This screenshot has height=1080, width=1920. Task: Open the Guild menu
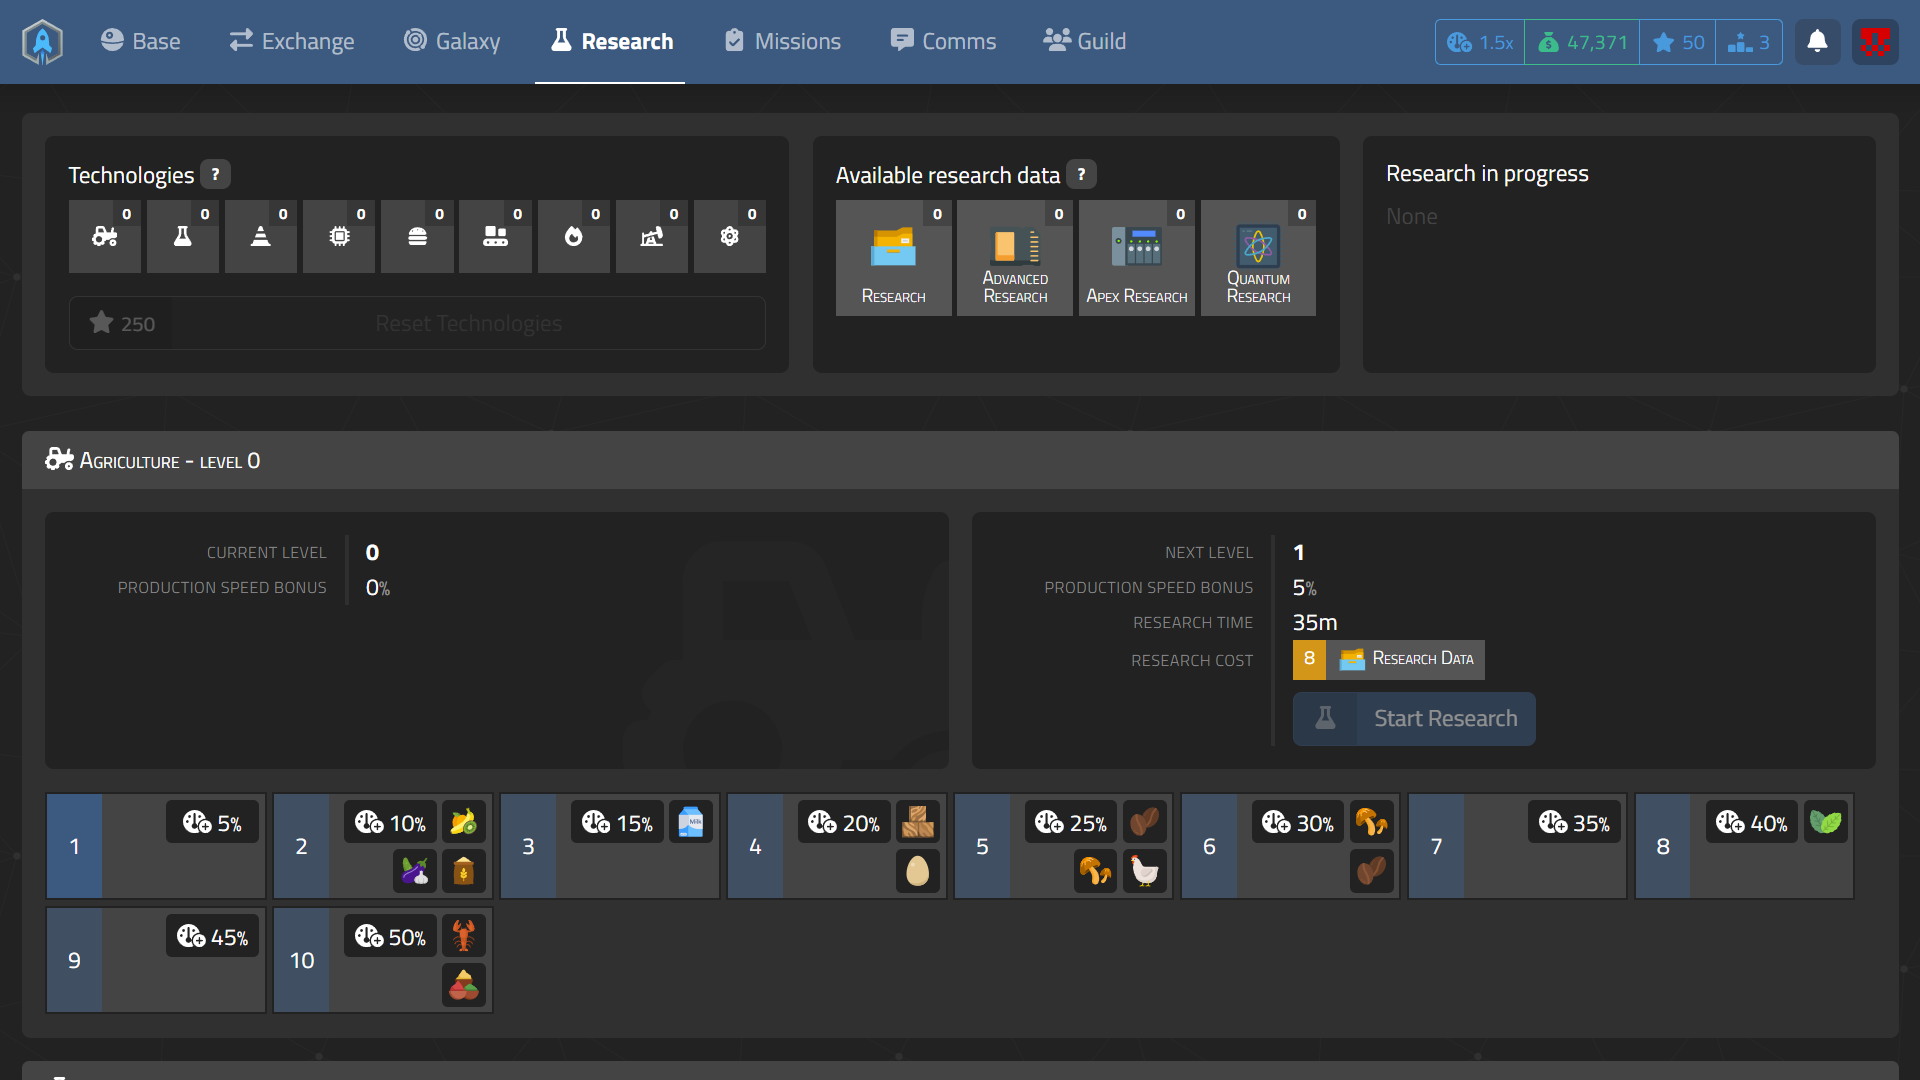point(1085,42)
